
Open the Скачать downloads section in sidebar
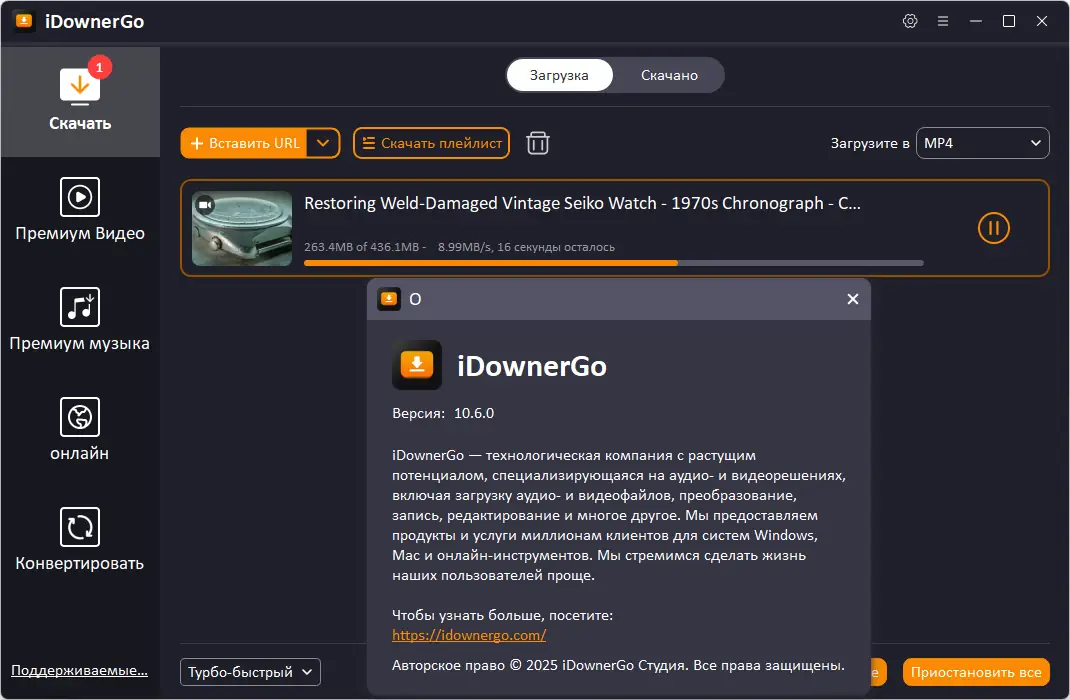pyautogui.click(x=80, y=100)
